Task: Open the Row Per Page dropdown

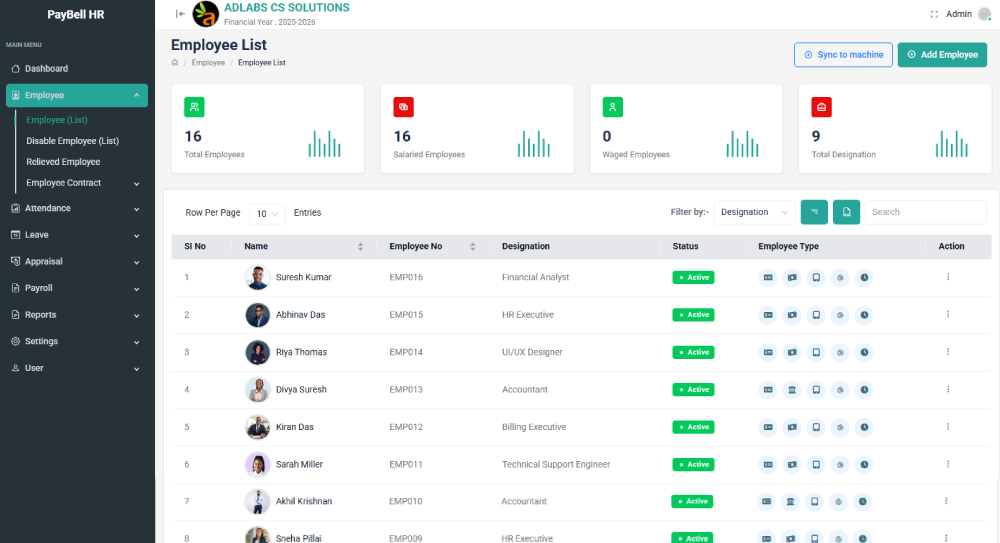Action: click(267, 213)
